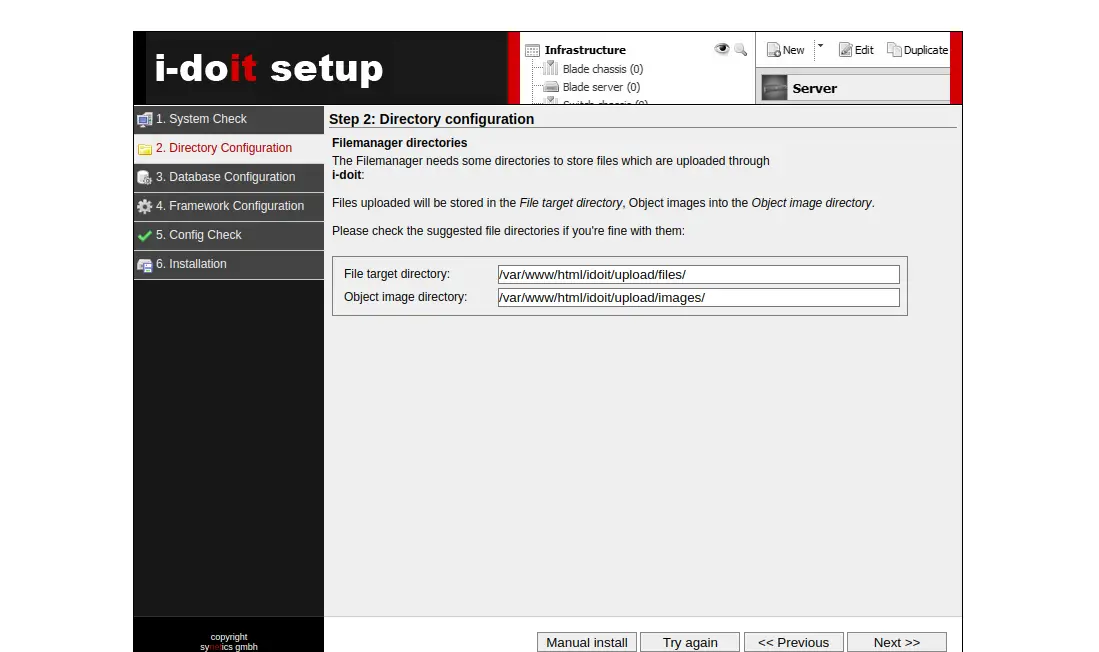Click the New label in header toolbar

coord(793,50)
